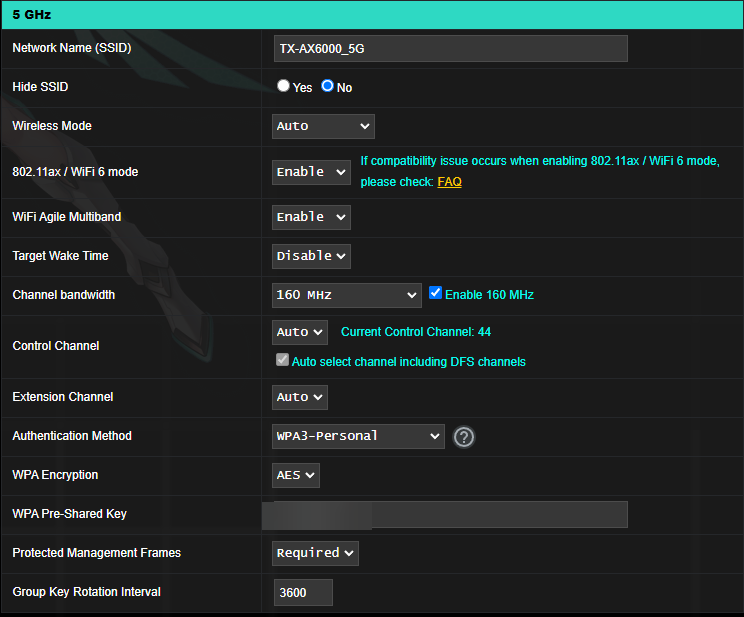Expand the Channel bandwidth dropdown
This screenshot has height=617, width=744.
click(x=346, y=295)
